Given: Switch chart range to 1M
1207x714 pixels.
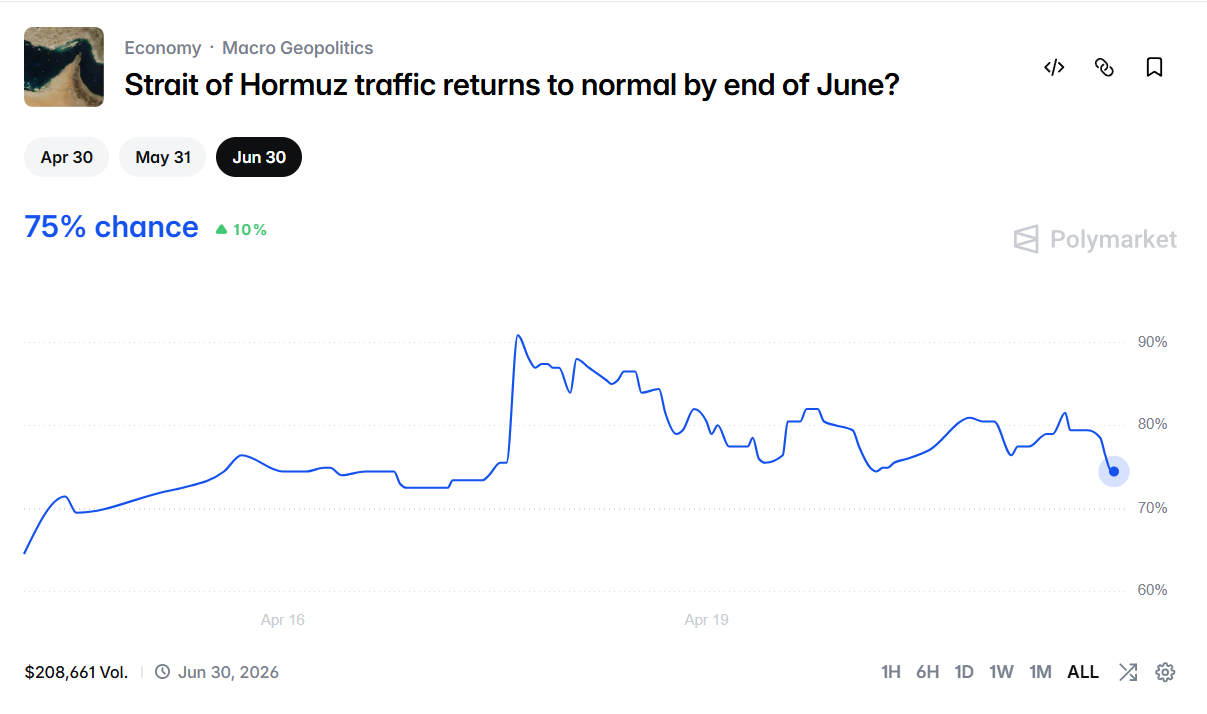Looking at the screenshot, I should (x=1040, y=672).
